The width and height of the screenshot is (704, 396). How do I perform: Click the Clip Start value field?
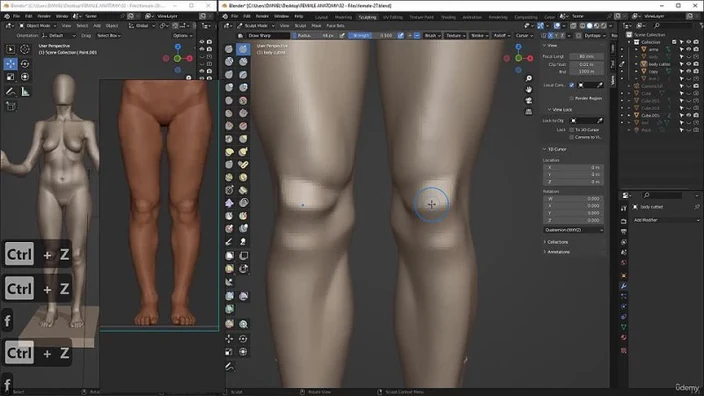coord(586,64)
